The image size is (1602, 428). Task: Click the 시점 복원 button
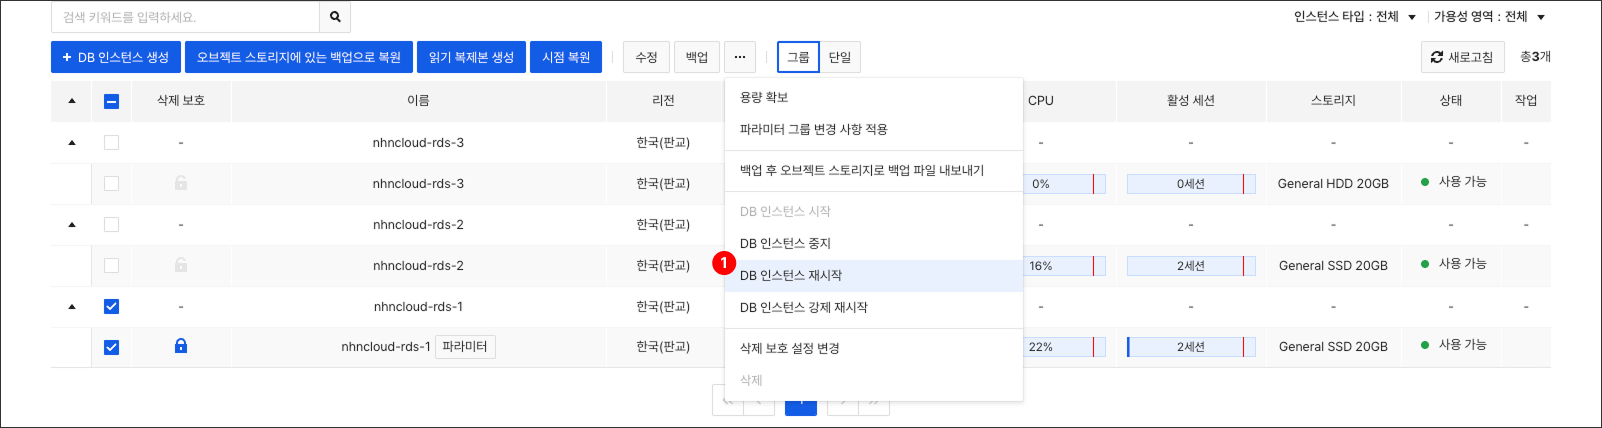coord(566,57)
